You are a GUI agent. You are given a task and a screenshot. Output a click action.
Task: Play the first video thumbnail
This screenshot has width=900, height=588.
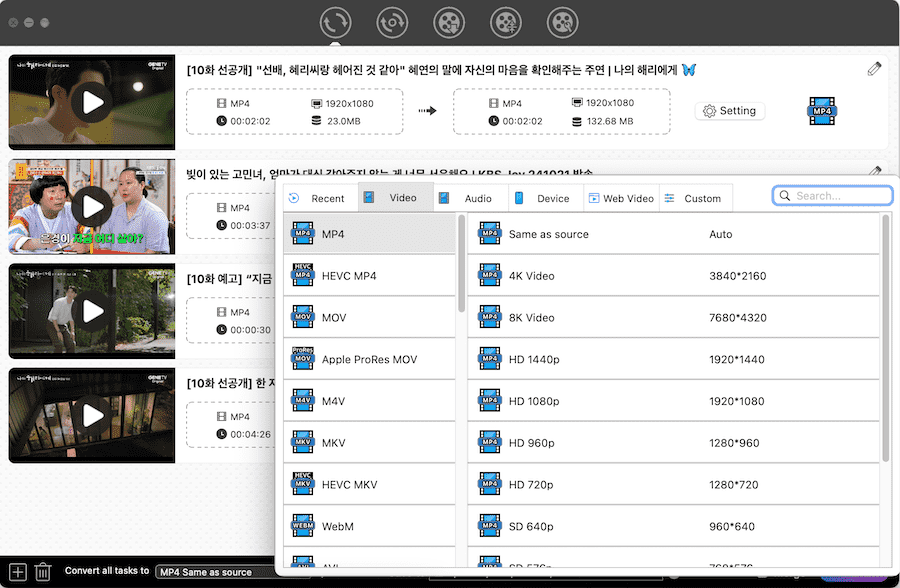[92, 102]
